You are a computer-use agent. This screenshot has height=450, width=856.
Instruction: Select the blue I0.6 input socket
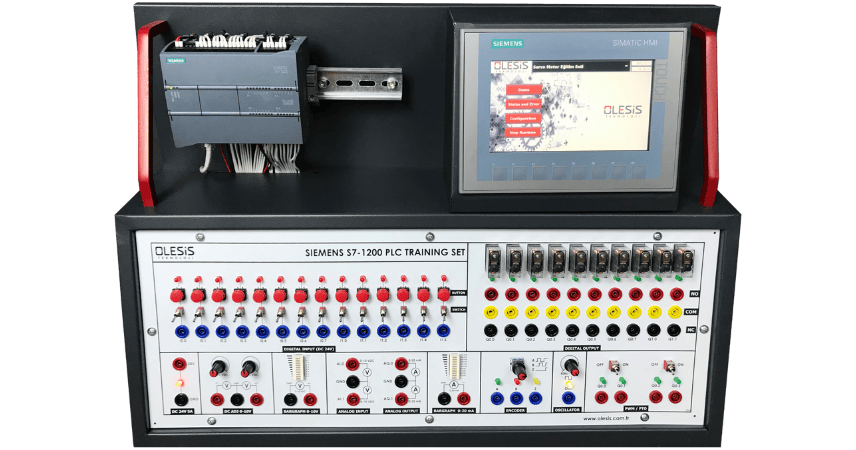pyautogui.click(x=303, y=331)
